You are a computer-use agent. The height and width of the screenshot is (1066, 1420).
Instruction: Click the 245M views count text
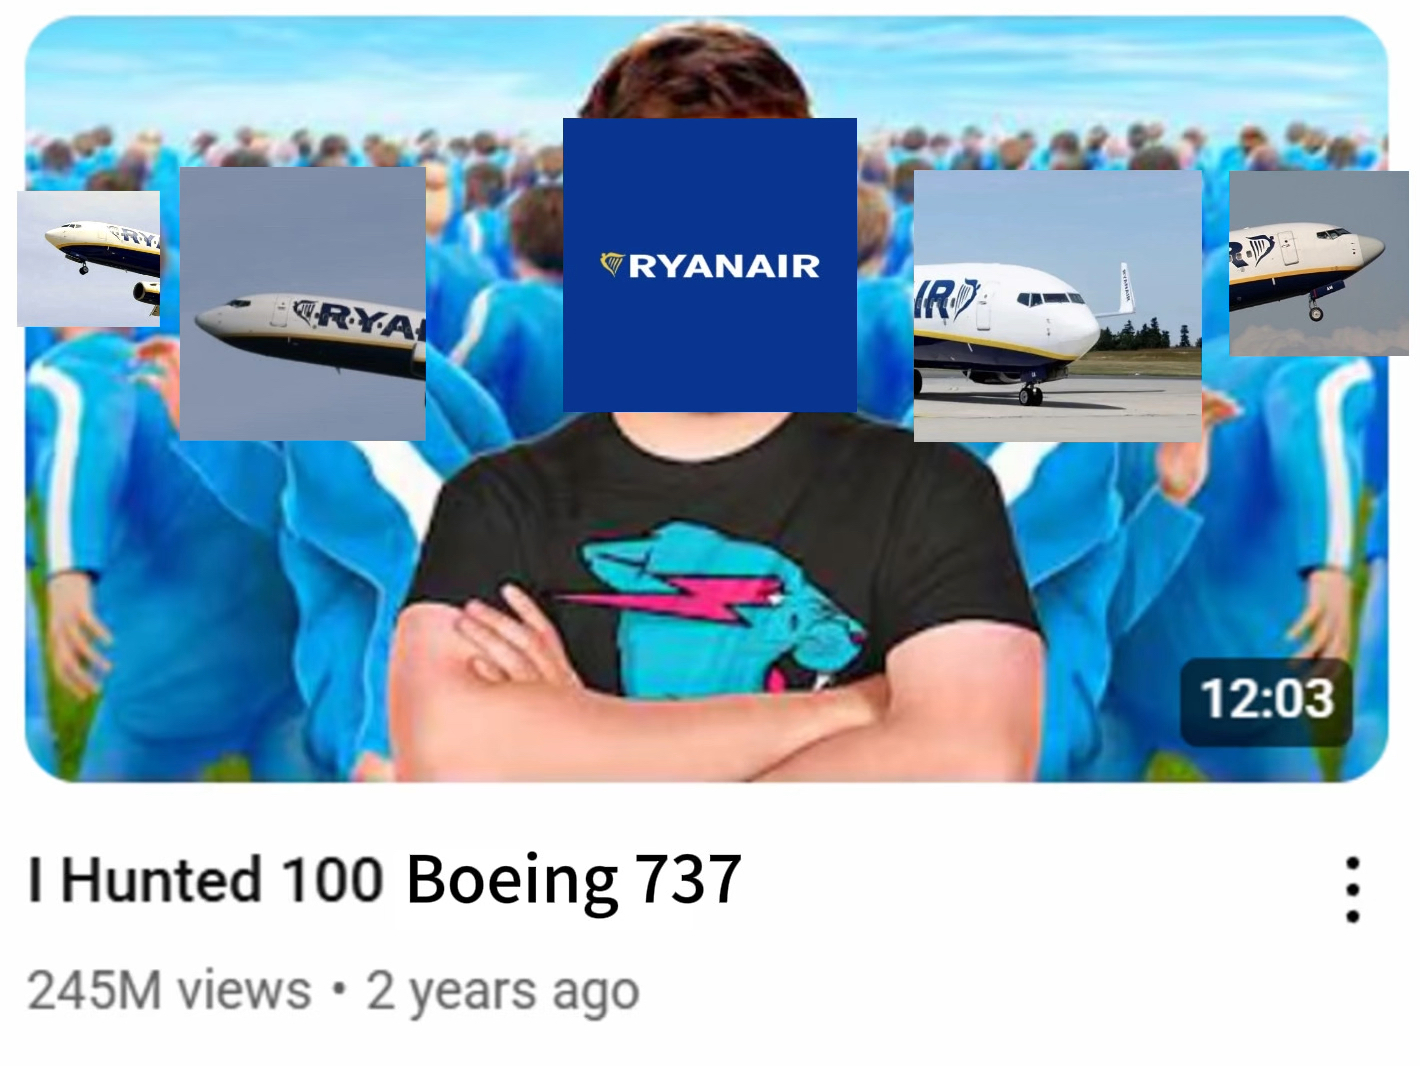point(169,991)
